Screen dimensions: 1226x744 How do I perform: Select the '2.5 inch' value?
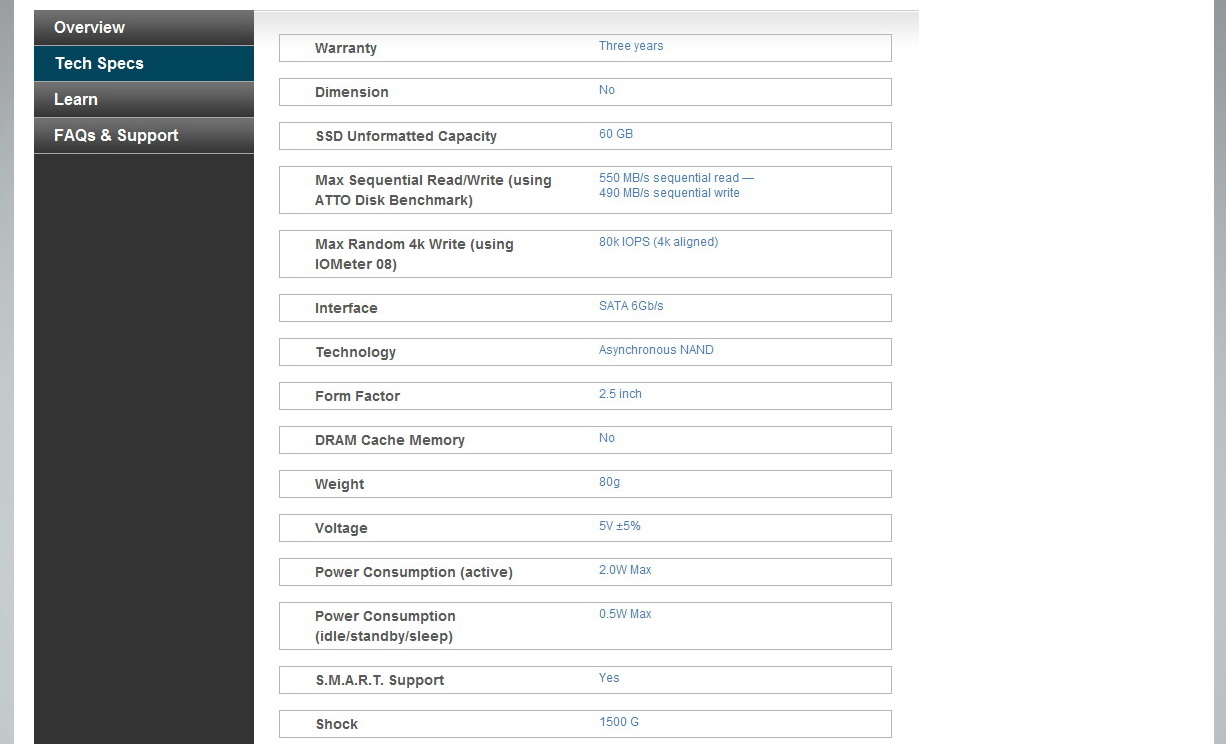620,394
